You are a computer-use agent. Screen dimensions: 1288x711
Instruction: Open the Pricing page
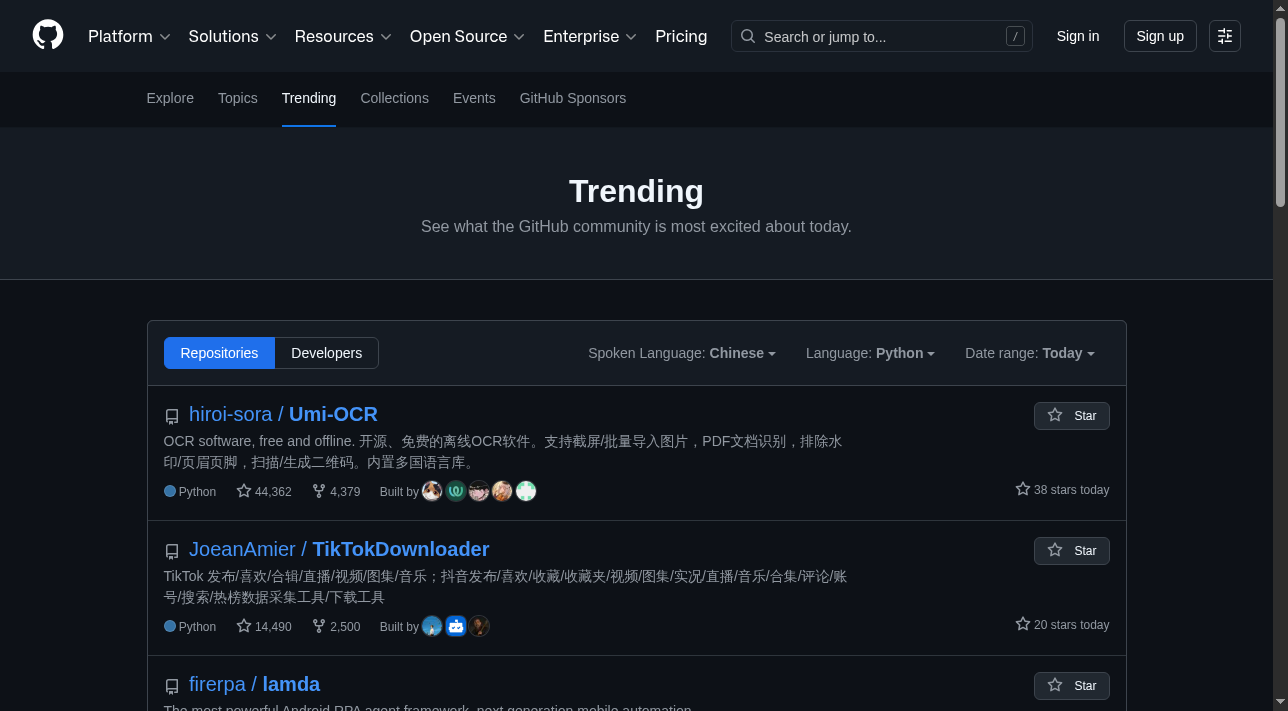pos(681,36)
